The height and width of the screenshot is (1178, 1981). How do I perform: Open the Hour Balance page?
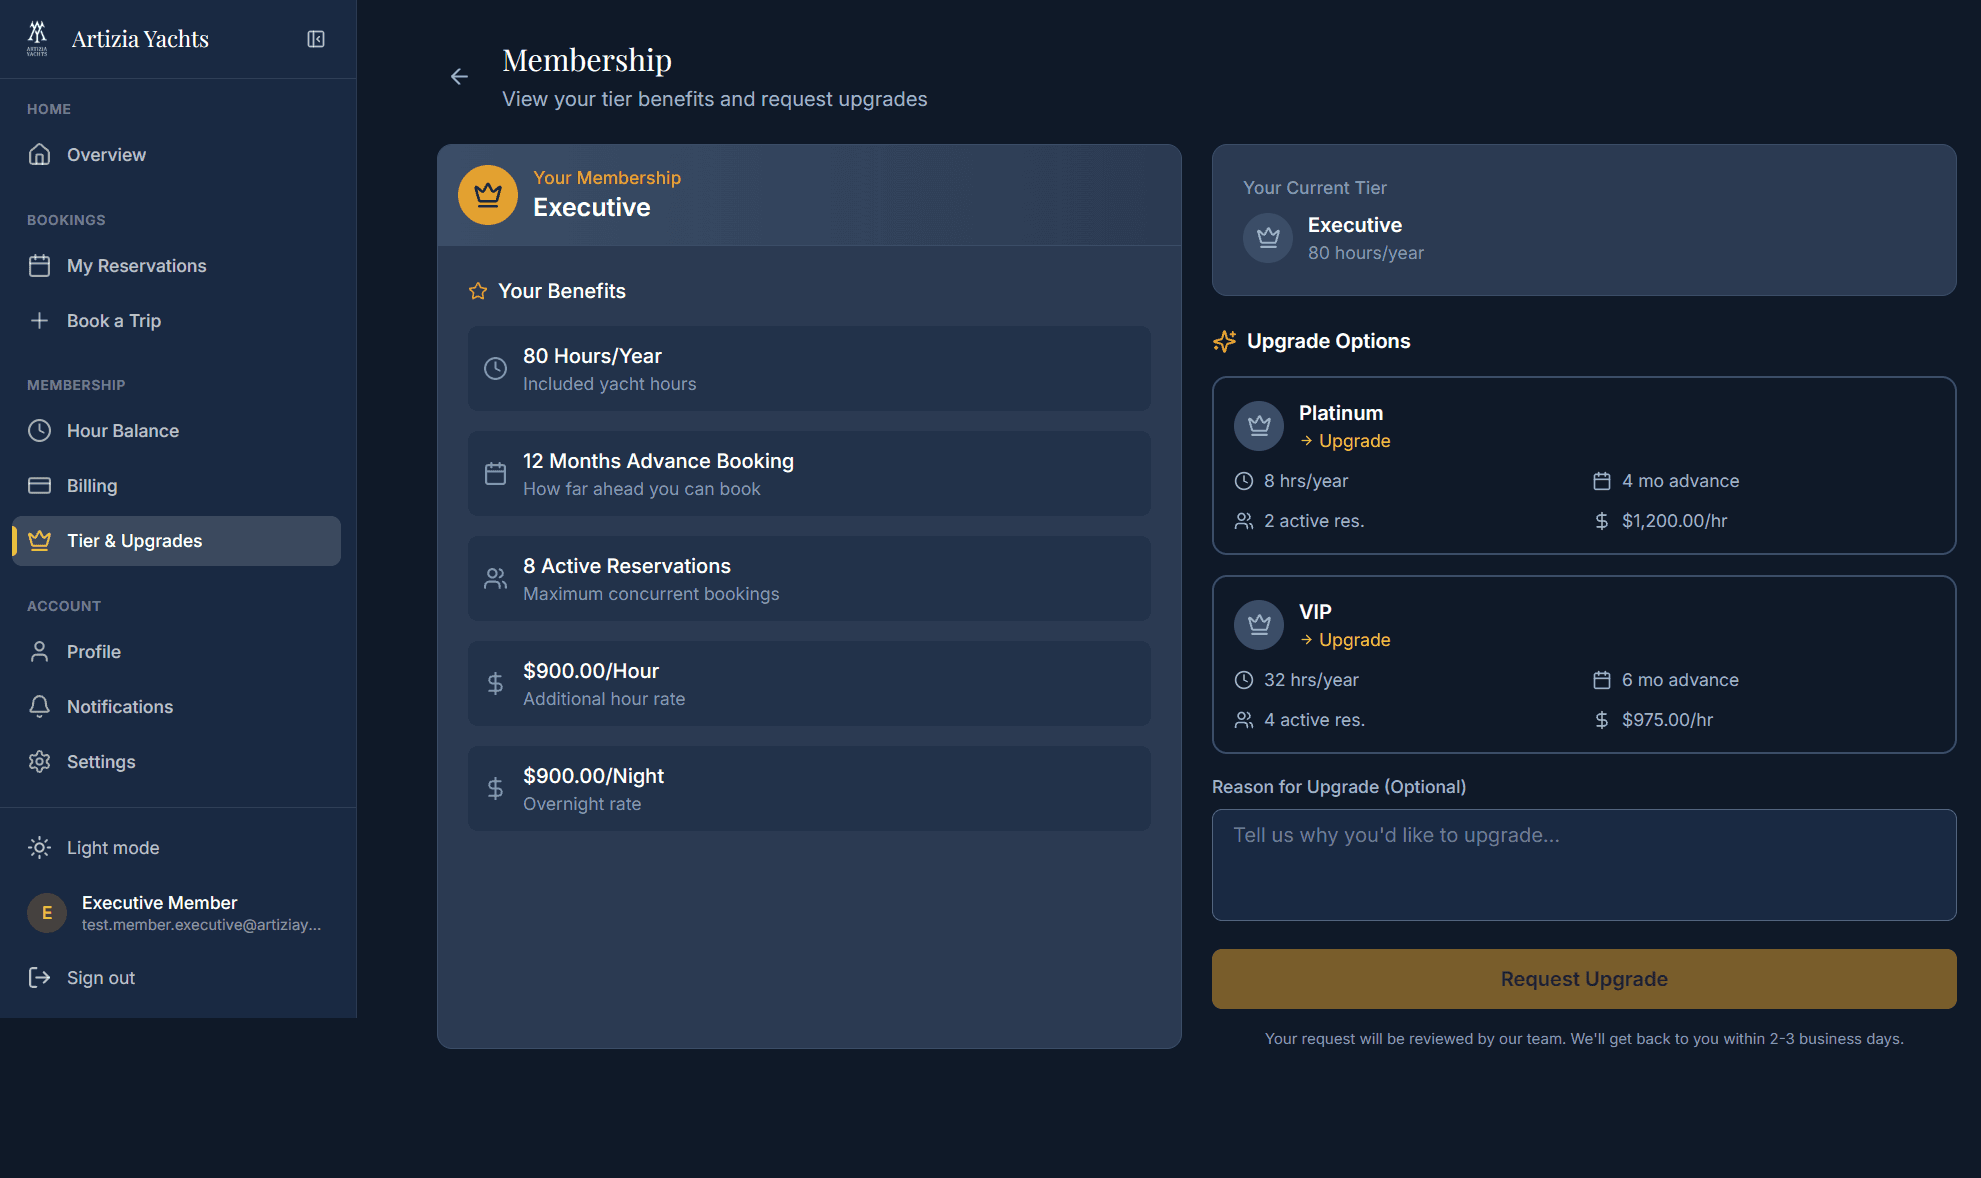pos(122,431)
